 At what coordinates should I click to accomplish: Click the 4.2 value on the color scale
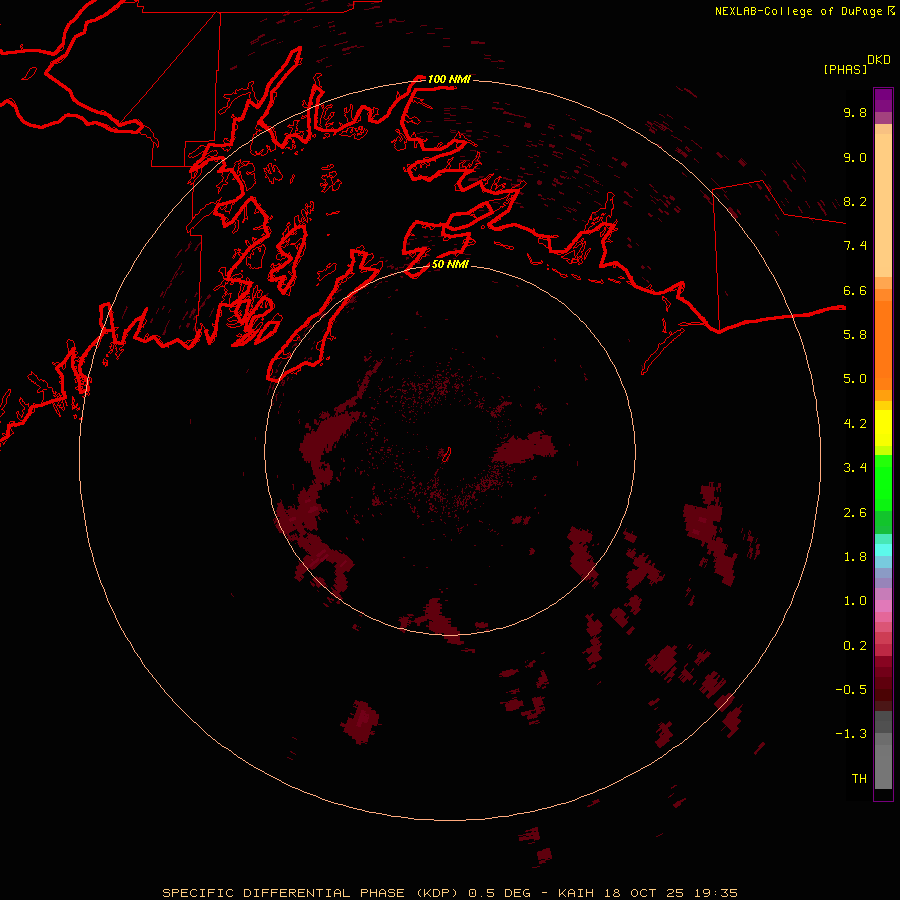pos(855,424)
